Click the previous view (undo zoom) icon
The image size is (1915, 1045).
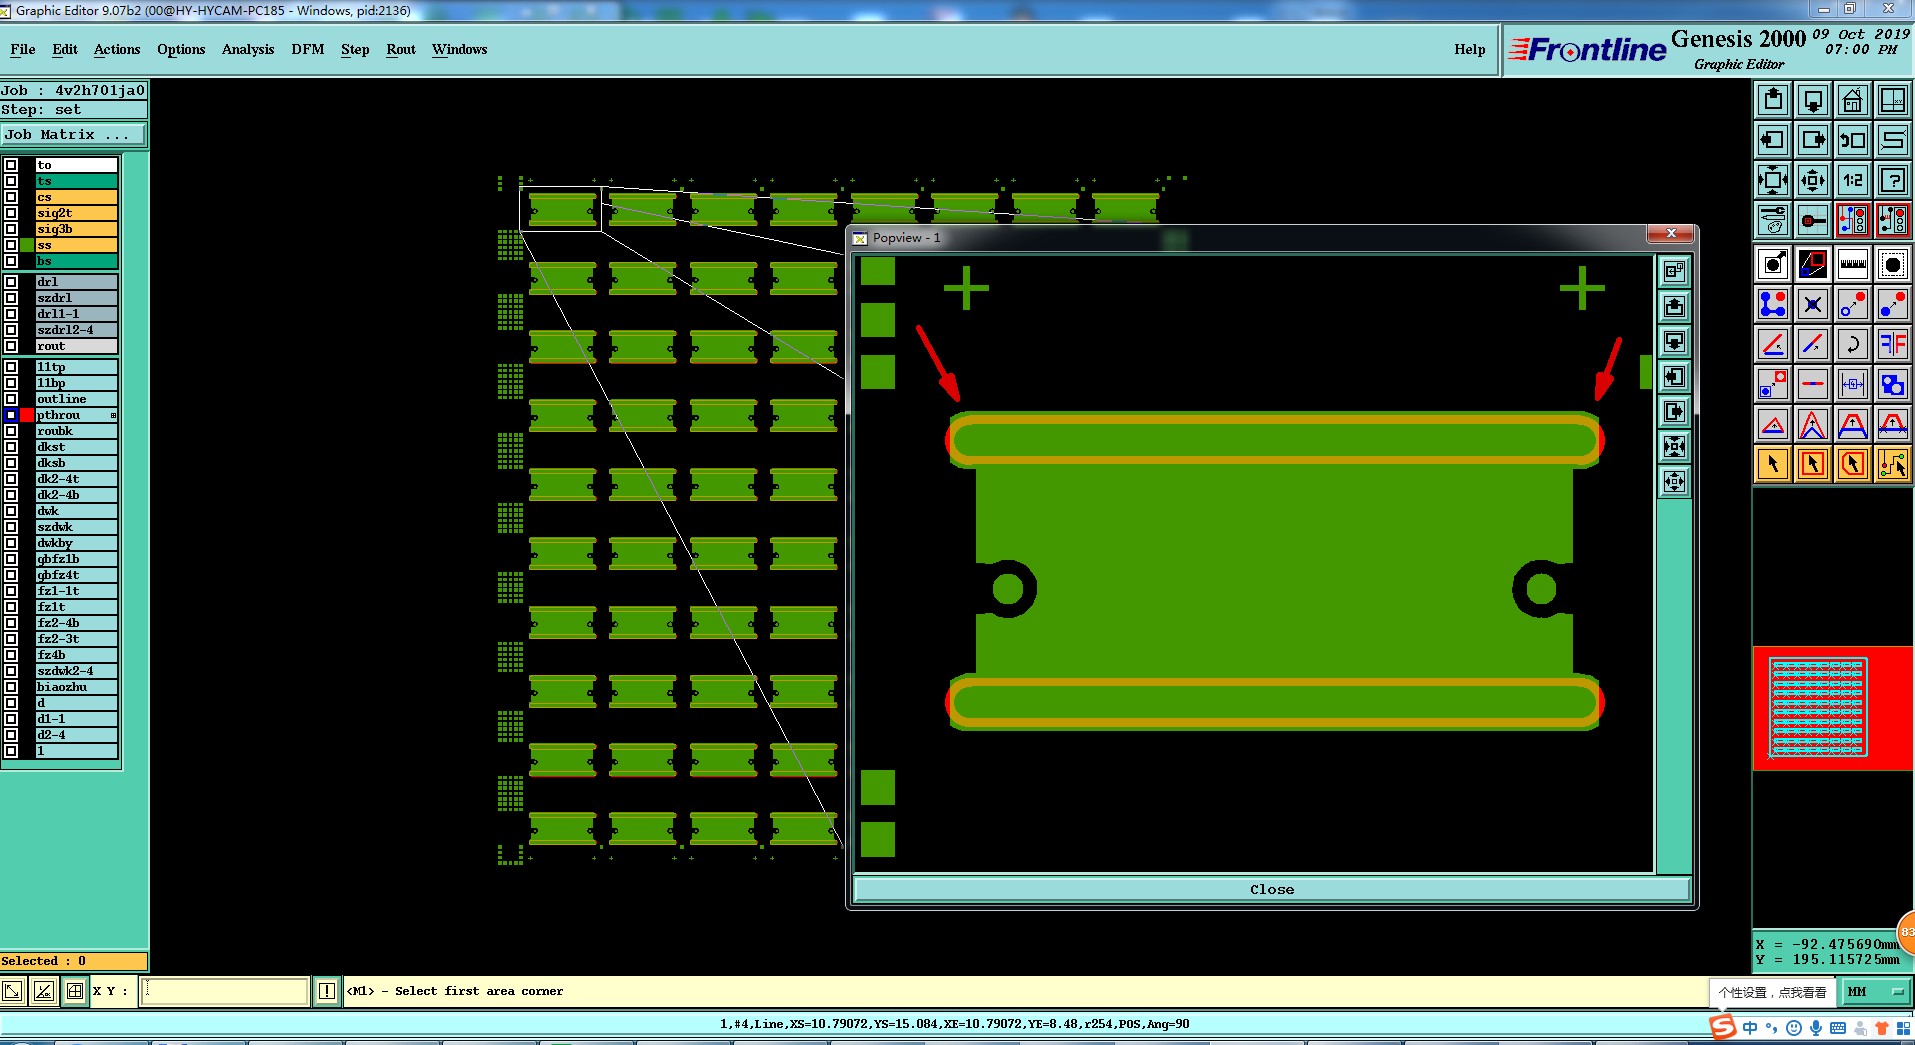tap(1853, 140)
